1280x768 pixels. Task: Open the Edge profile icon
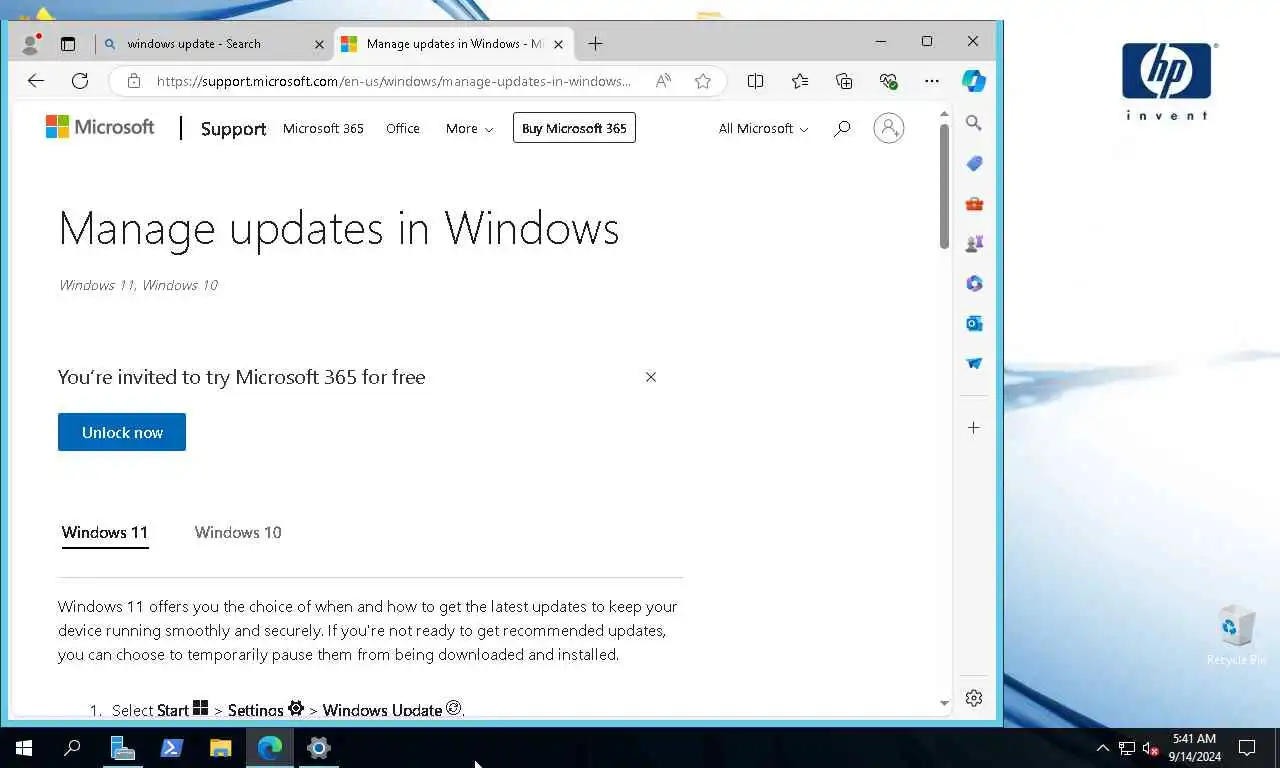tap(30, 44)
